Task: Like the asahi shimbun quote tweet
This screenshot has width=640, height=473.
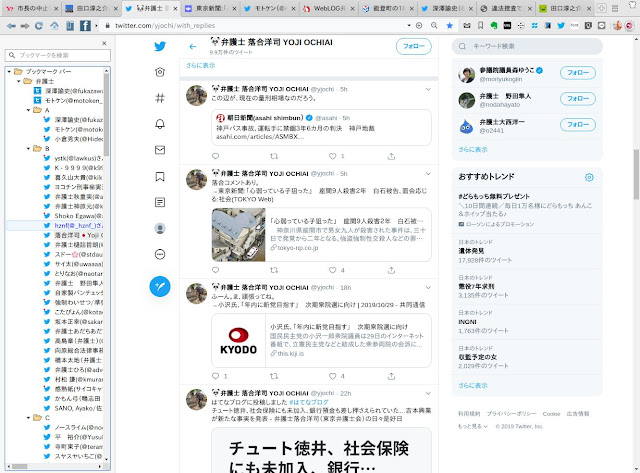Action: (333, 156)
